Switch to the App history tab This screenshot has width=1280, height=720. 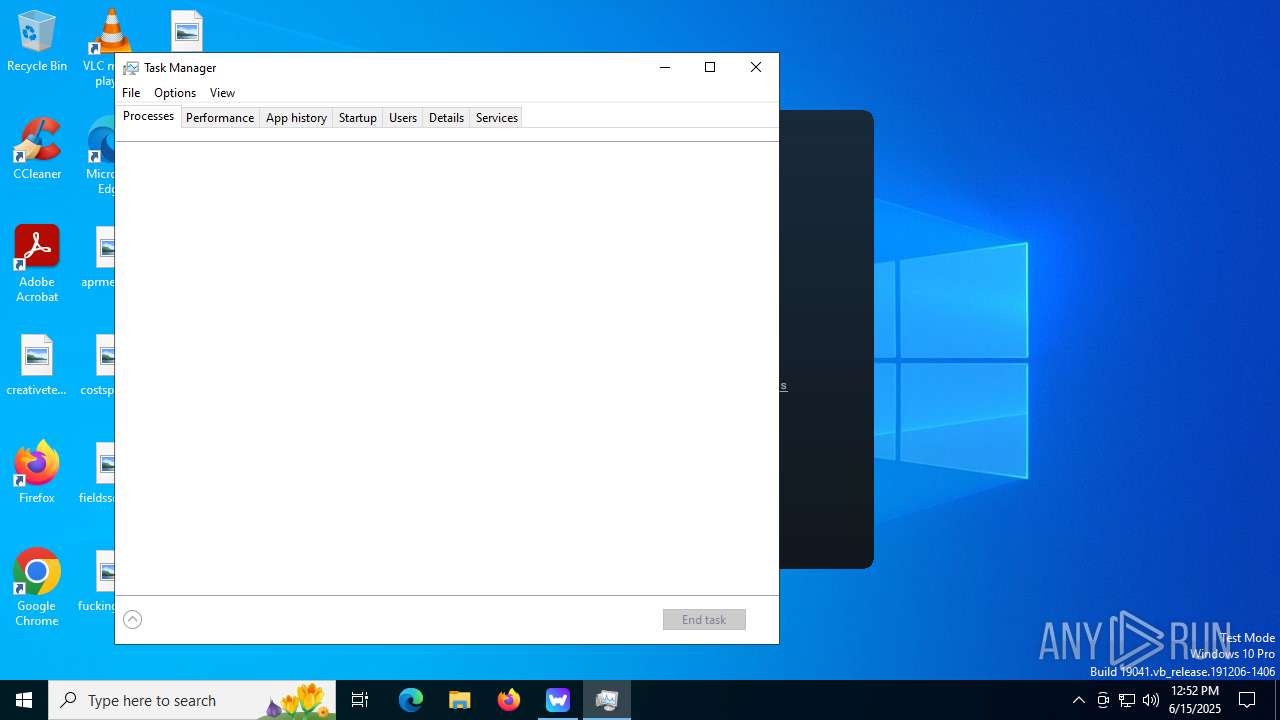[x=296, y=118]
